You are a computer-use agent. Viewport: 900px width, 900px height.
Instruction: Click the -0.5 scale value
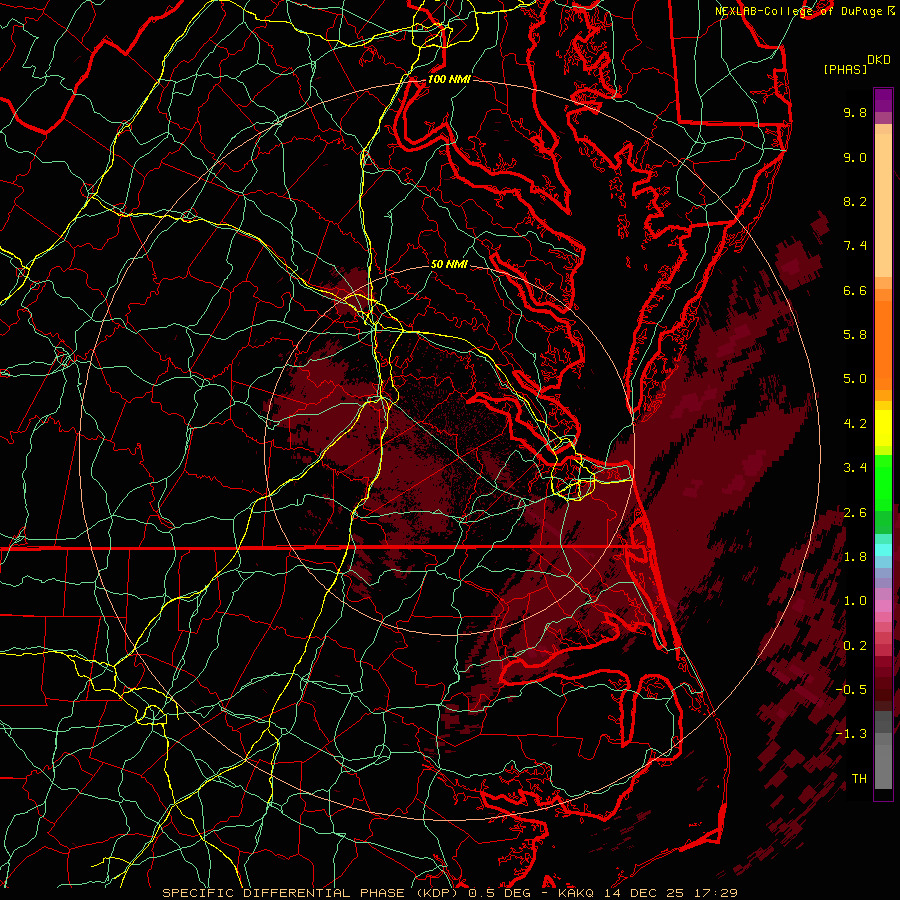click(x=851, y=690)
